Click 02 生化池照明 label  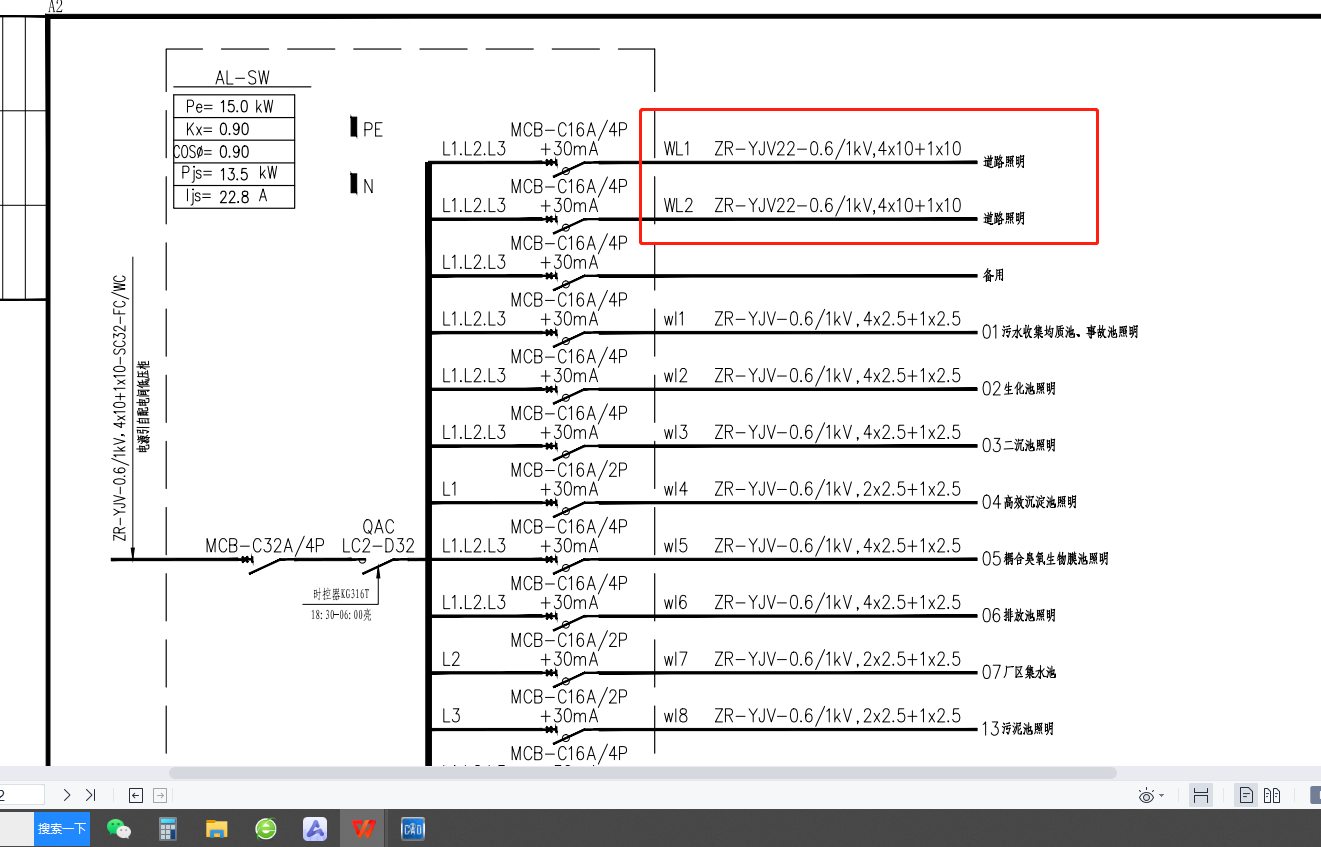click(1018, 389)
